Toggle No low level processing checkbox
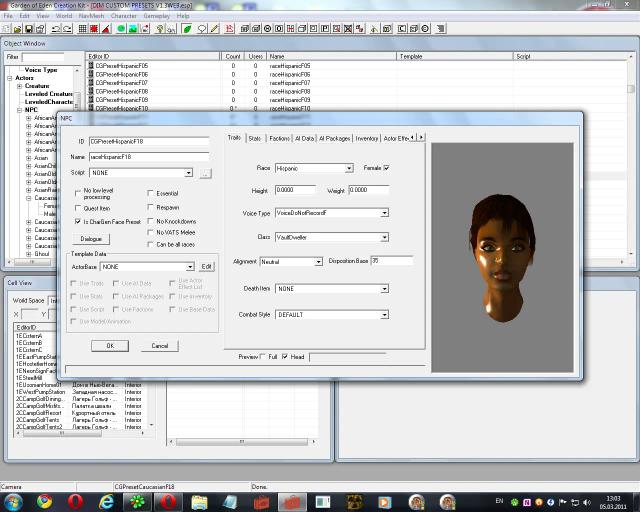 (78, 193)
